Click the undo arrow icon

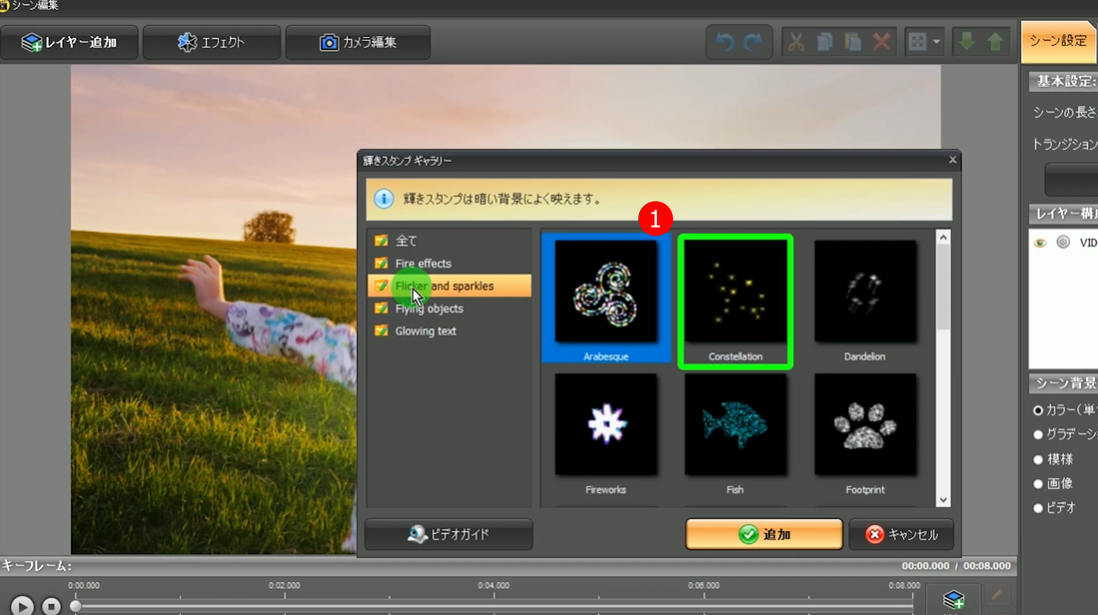click(724, 43)
